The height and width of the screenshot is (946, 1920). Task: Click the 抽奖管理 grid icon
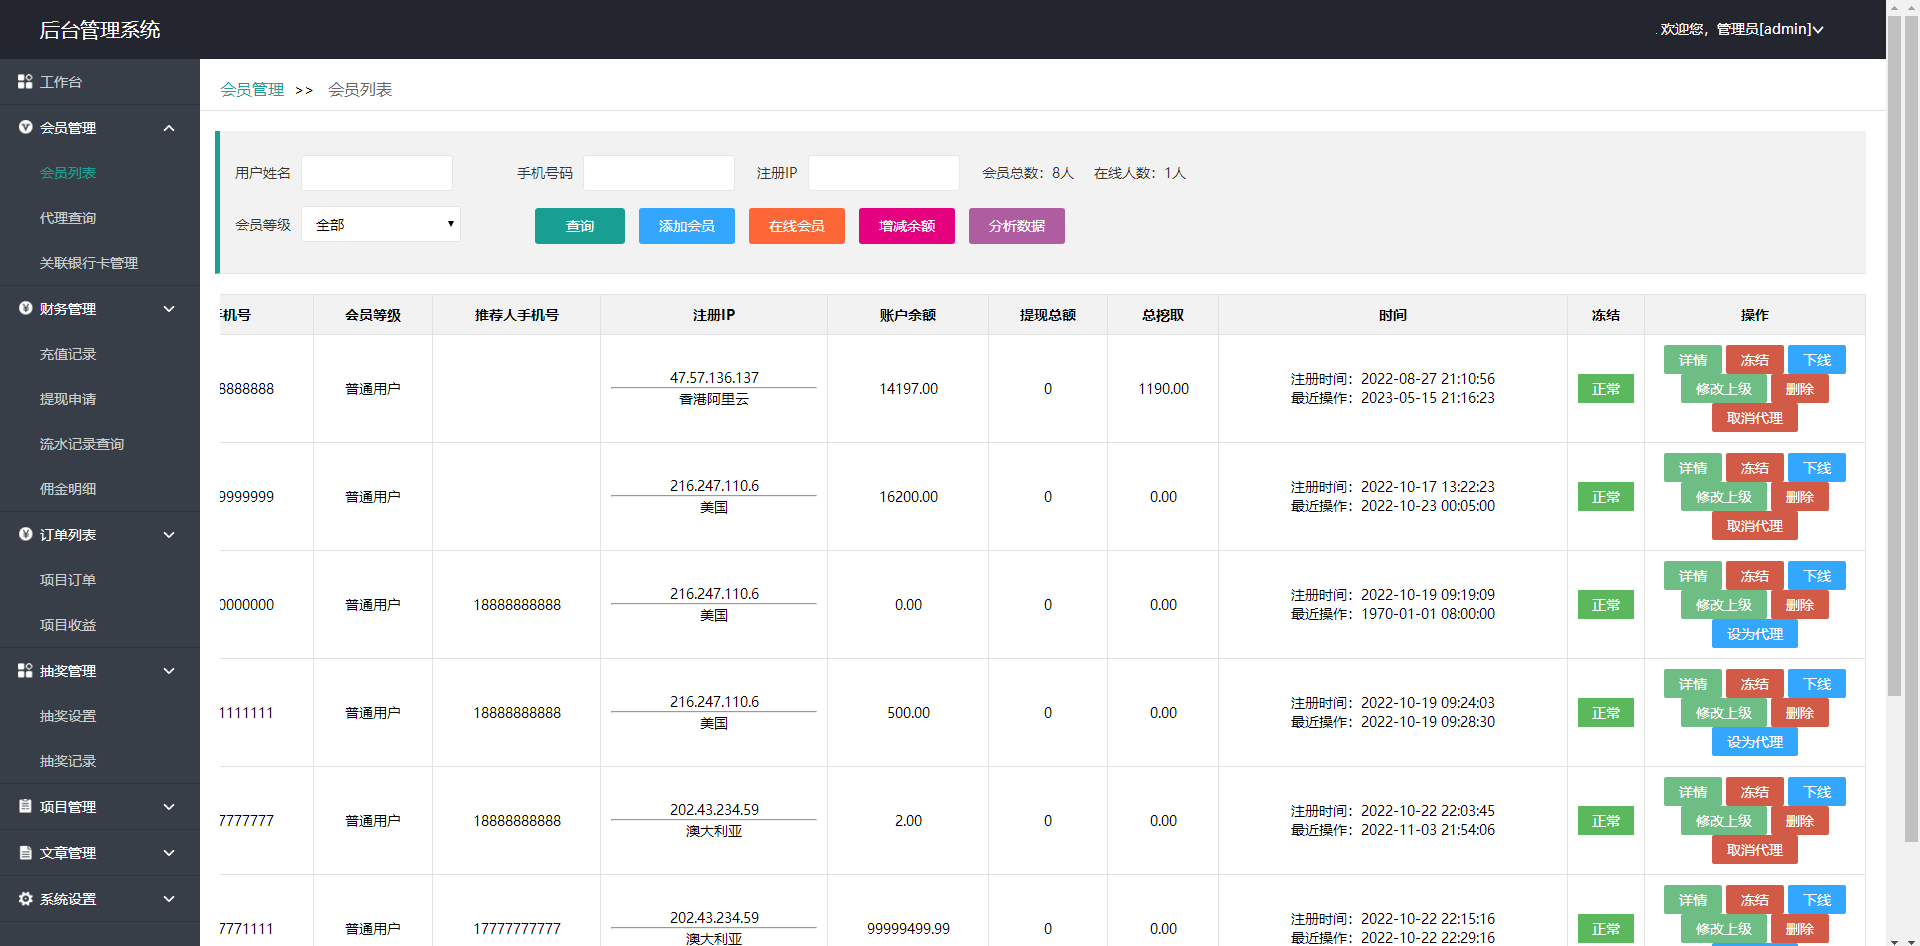click(x=25, y=671)
